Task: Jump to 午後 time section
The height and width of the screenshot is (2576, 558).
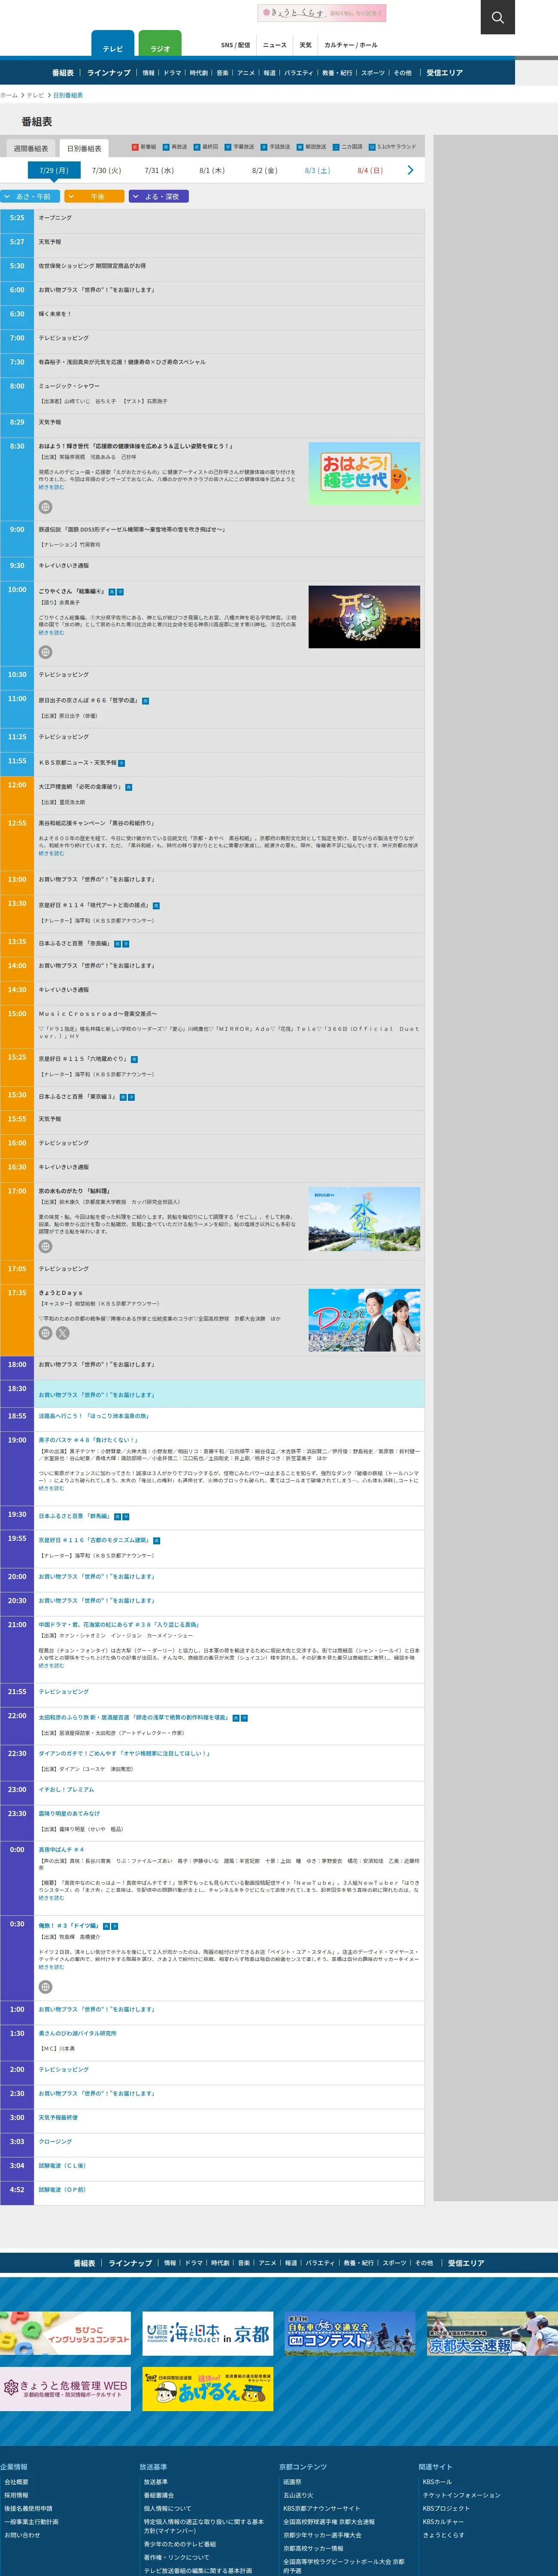Action: point(94,197)
